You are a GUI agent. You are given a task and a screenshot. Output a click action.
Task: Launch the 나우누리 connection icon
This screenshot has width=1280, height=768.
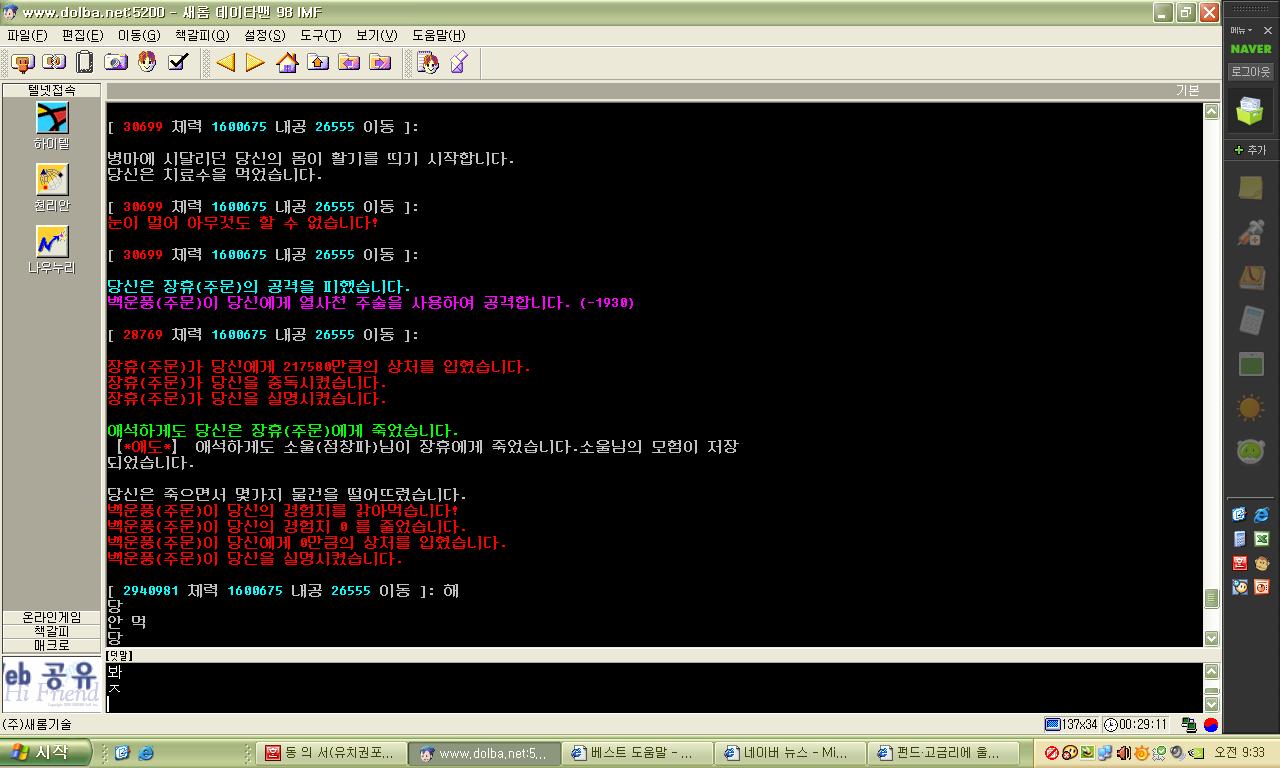[52, 249]
